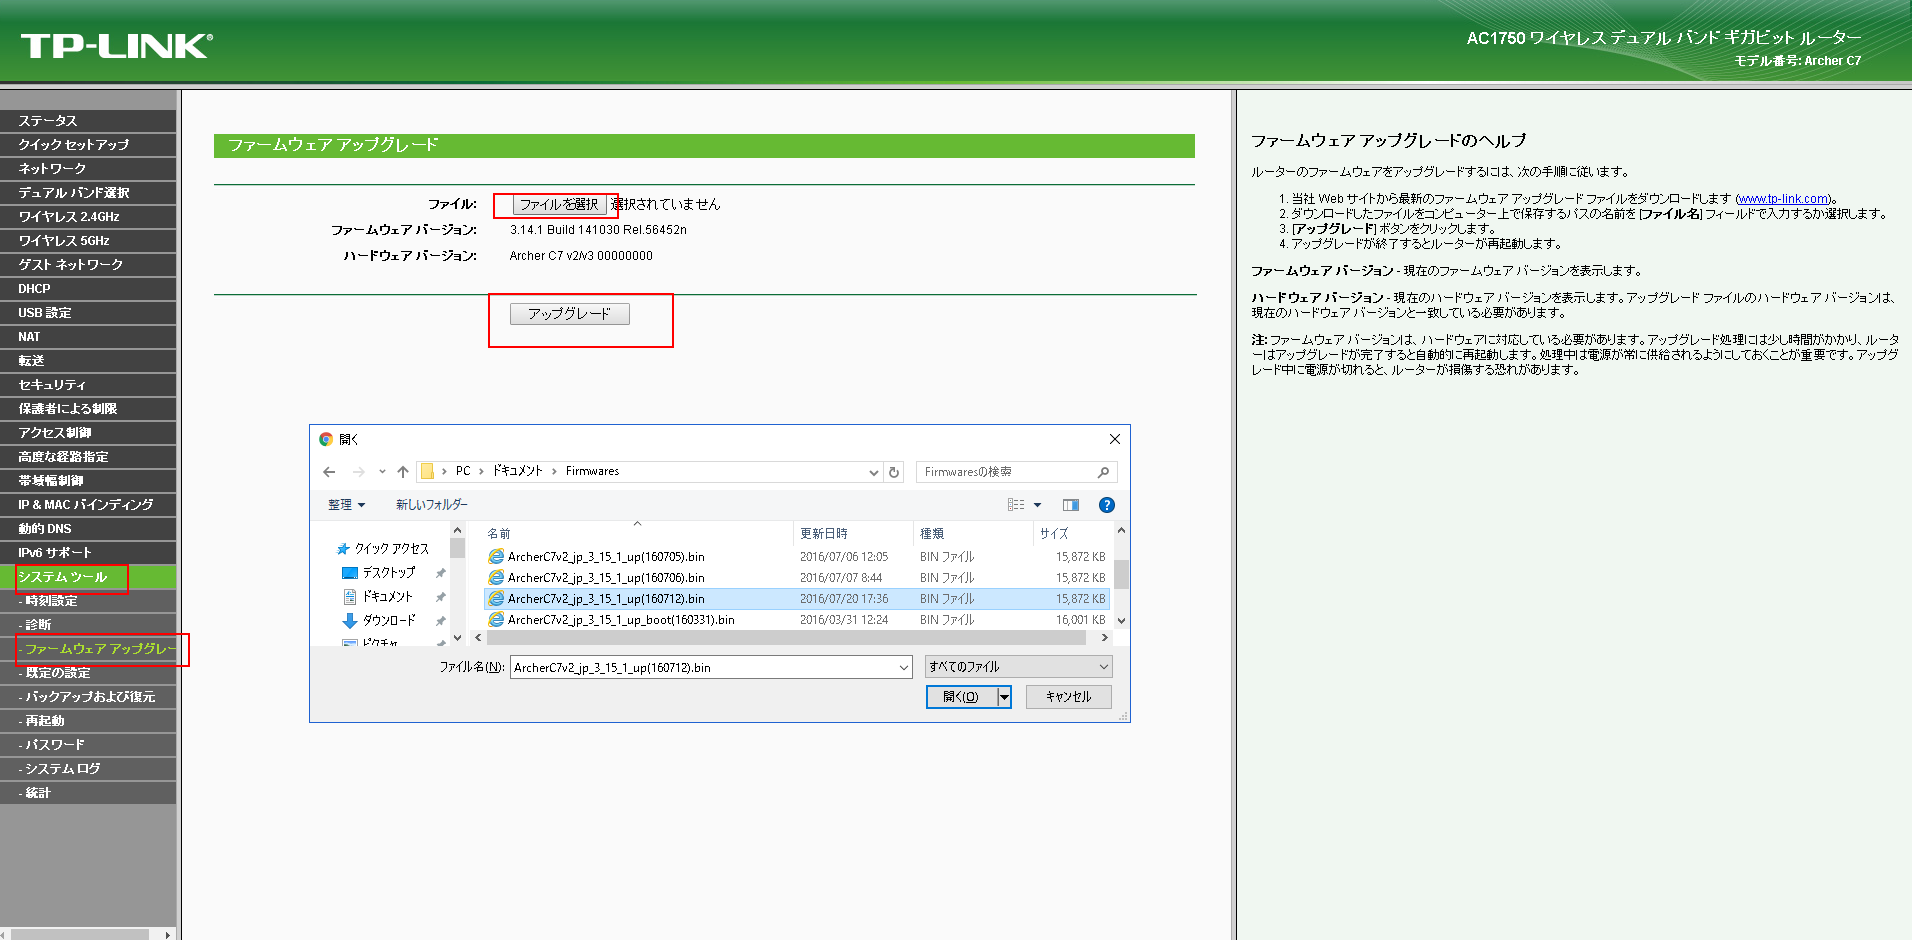Open the システム ログ submenu item

click(88, 769)
